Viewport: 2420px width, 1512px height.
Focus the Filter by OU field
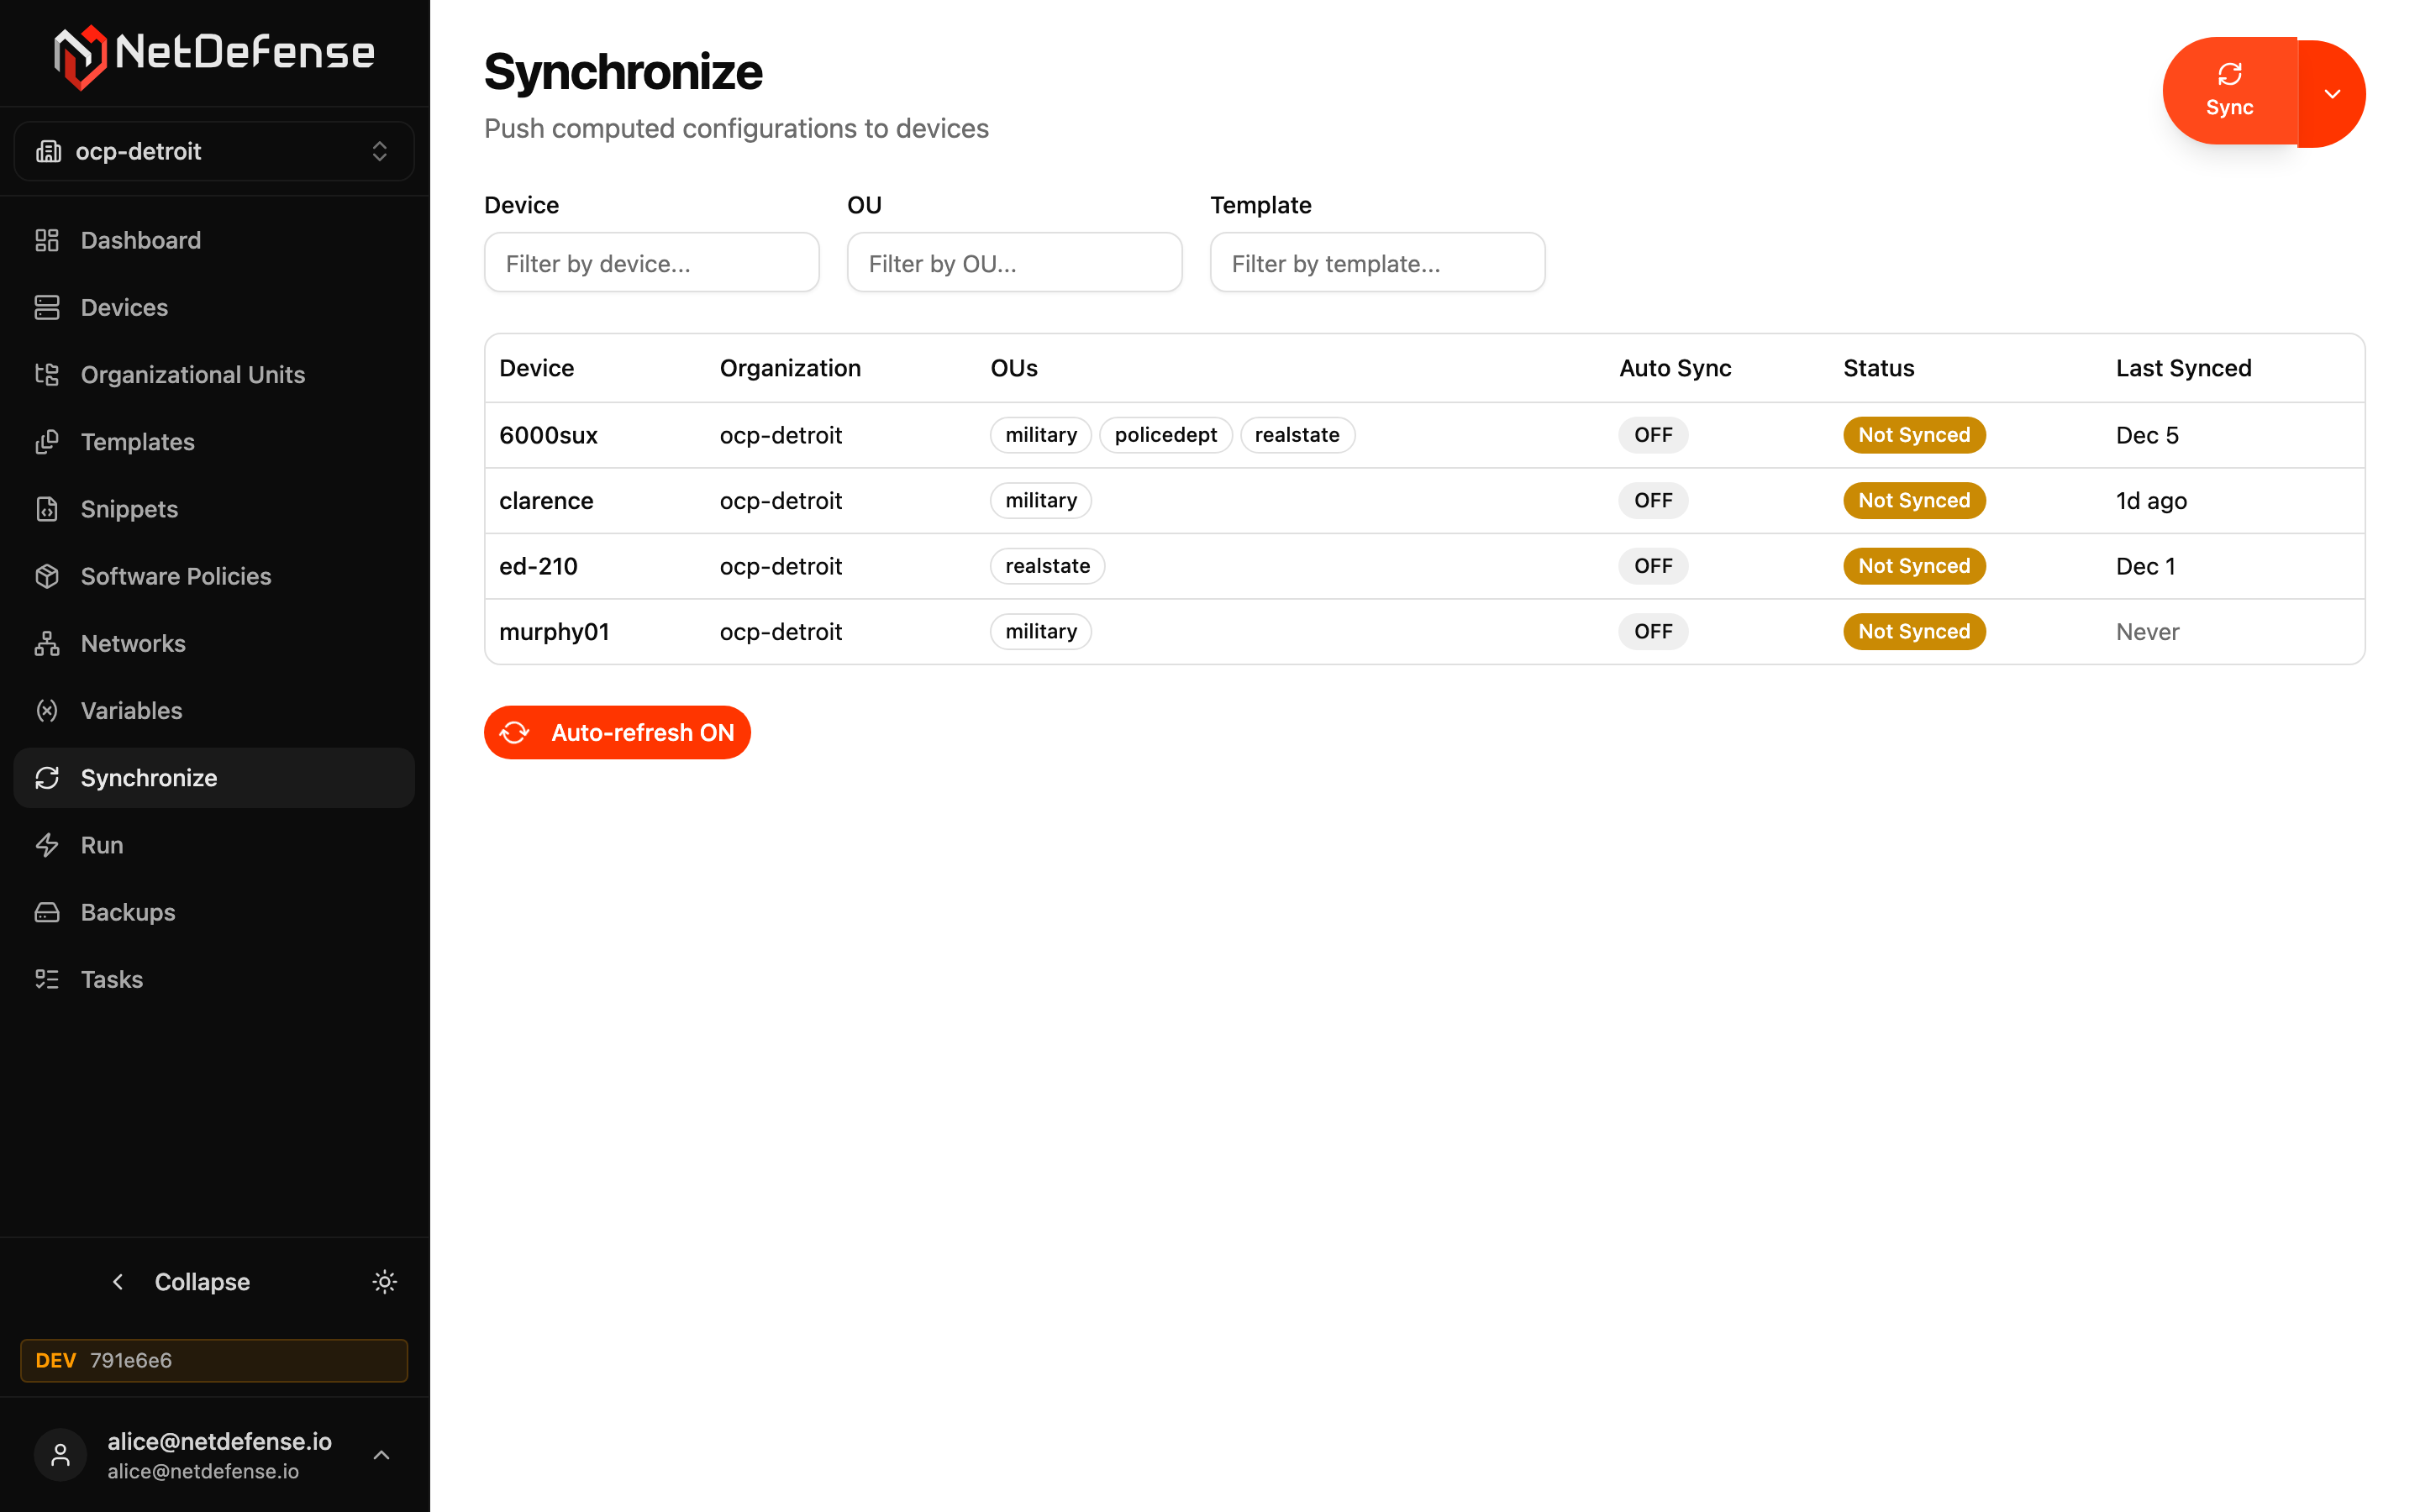pyautogui.click(x=1015, y=263)
